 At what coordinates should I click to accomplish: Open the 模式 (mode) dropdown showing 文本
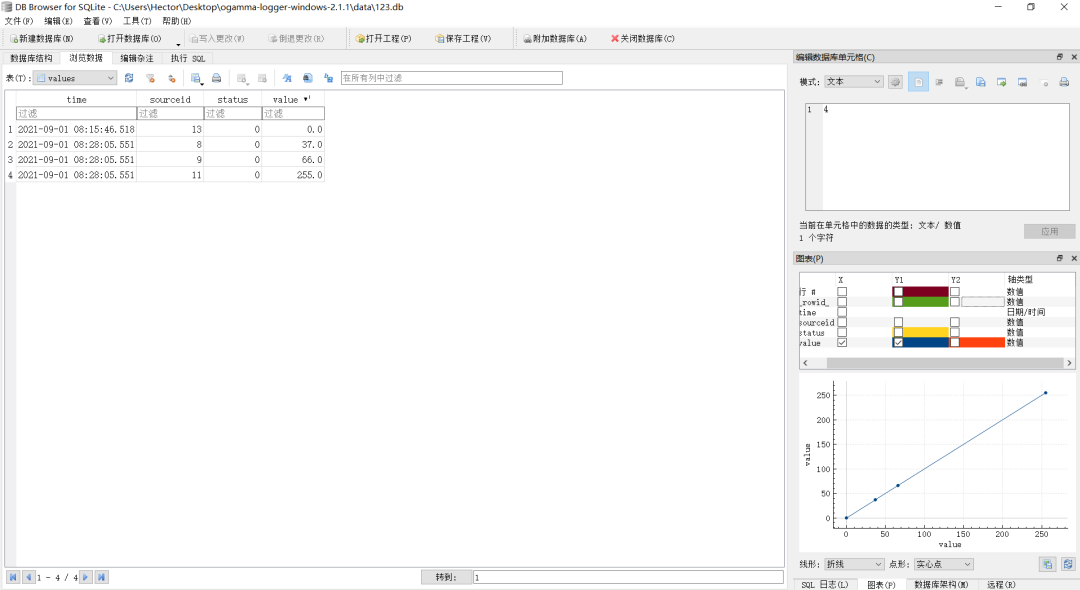[x=853, y=82]
